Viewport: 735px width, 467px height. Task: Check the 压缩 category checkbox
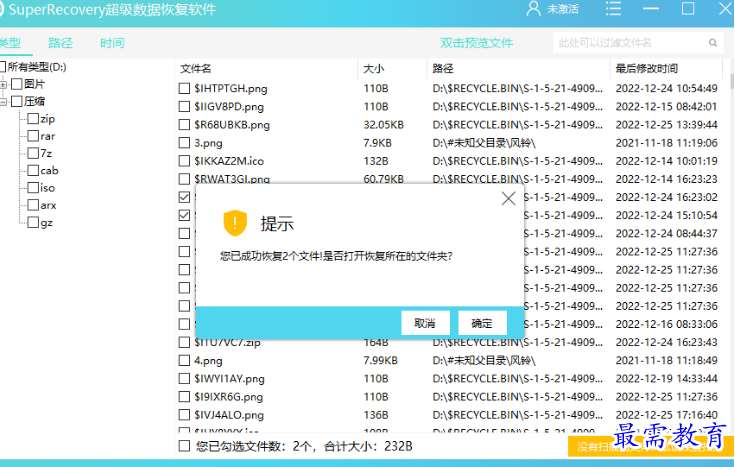(17, 101)
